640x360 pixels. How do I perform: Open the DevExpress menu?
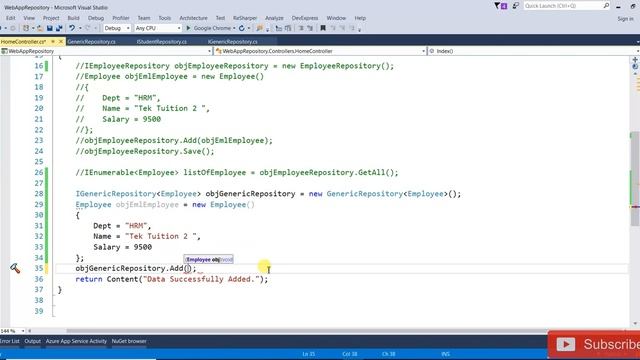305,18
